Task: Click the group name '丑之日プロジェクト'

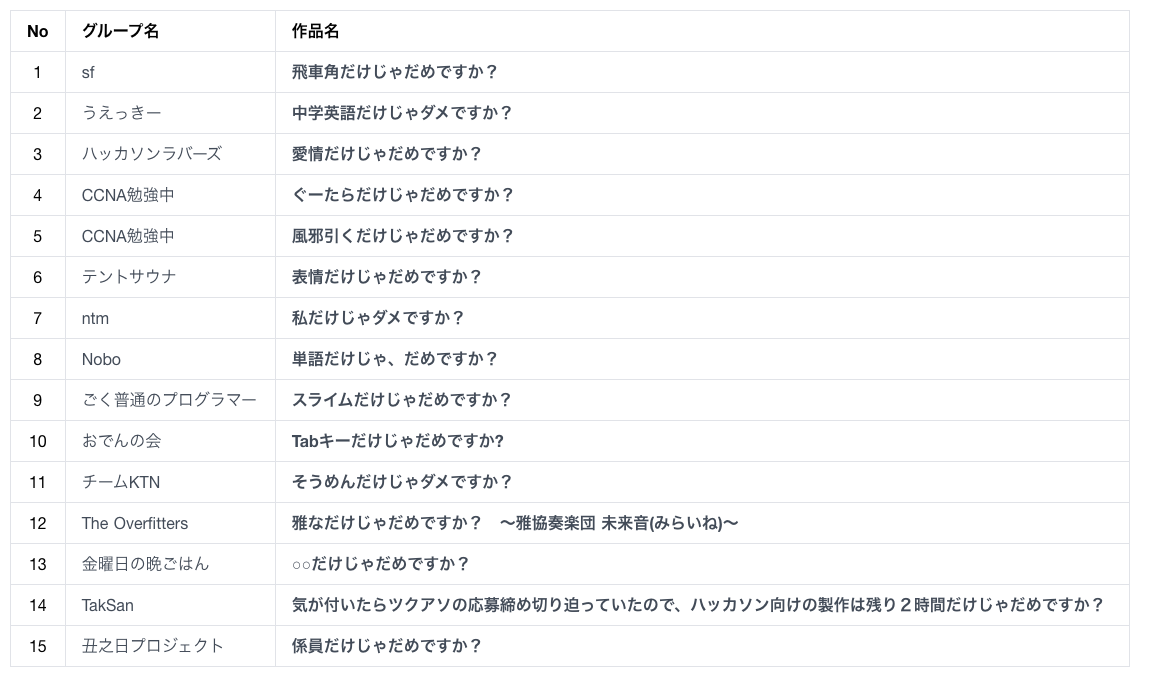Action: (x=153, y=646)
